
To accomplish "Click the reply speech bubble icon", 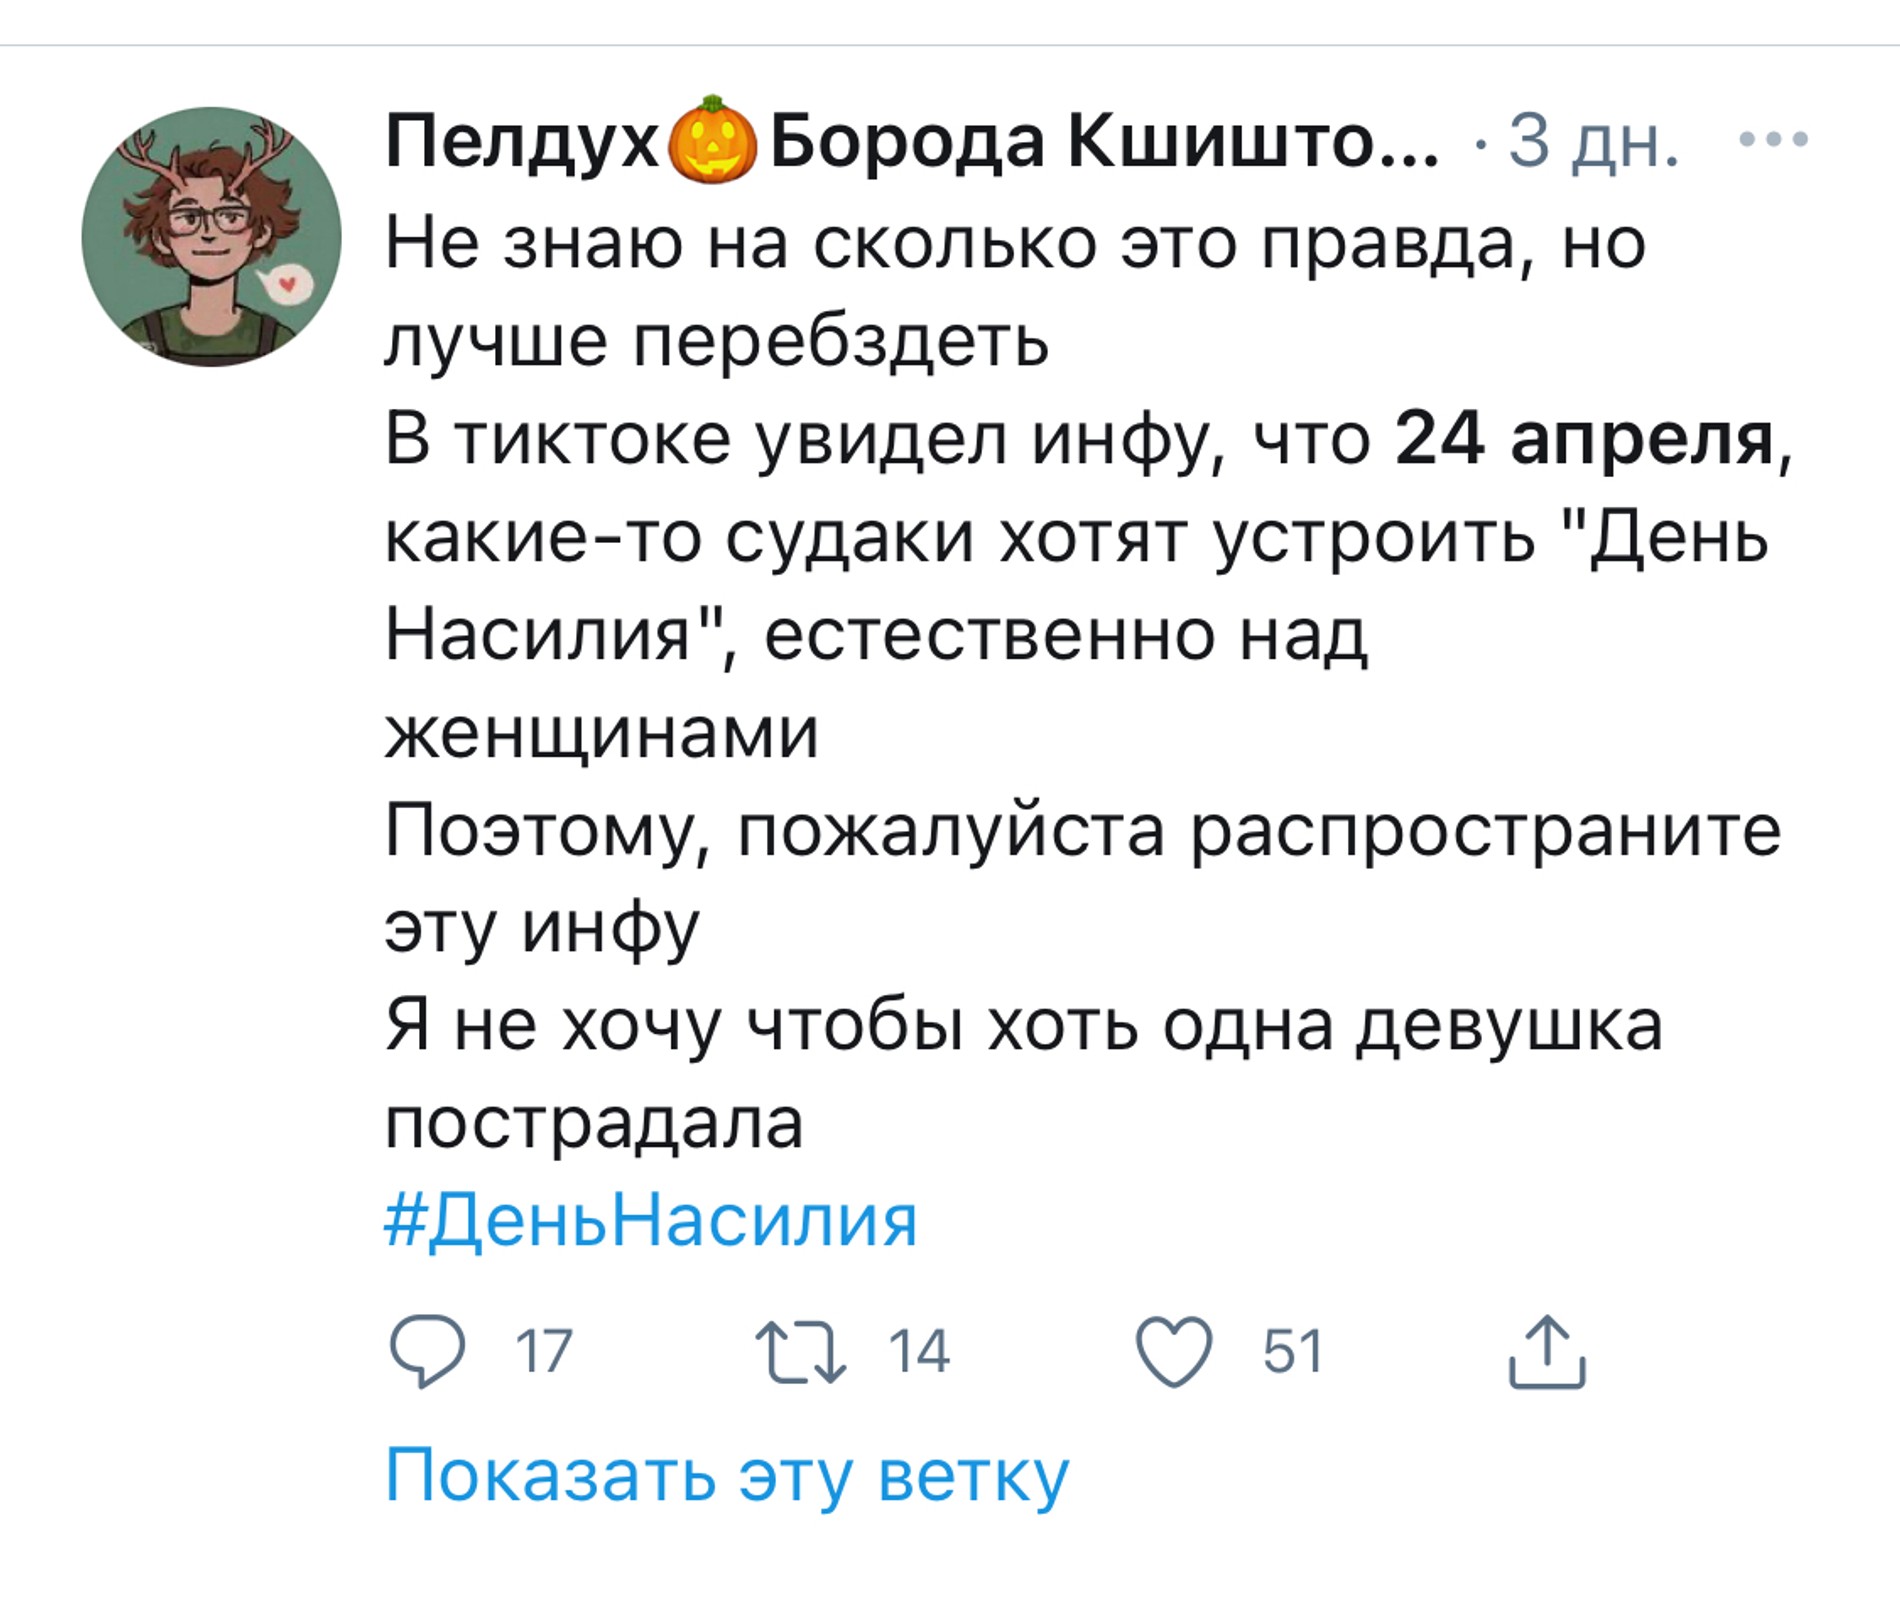I will [428, 1352].
